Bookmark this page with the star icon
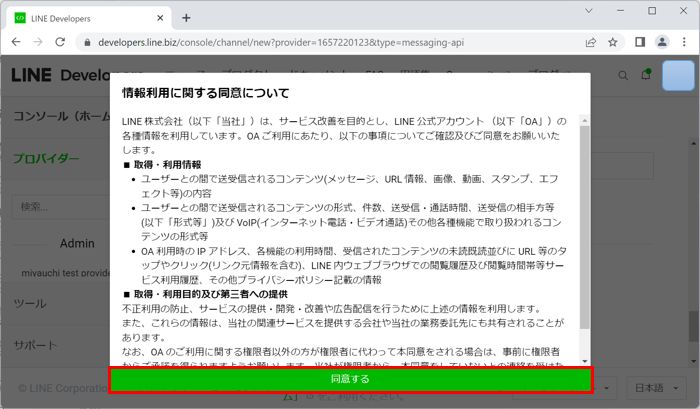 pos(613,42)
